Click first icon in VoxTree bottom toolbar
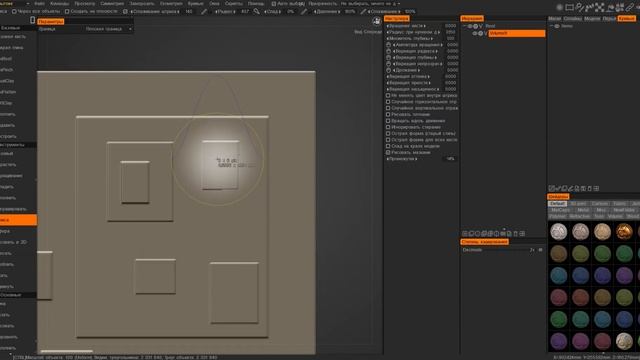 (464, 233)
